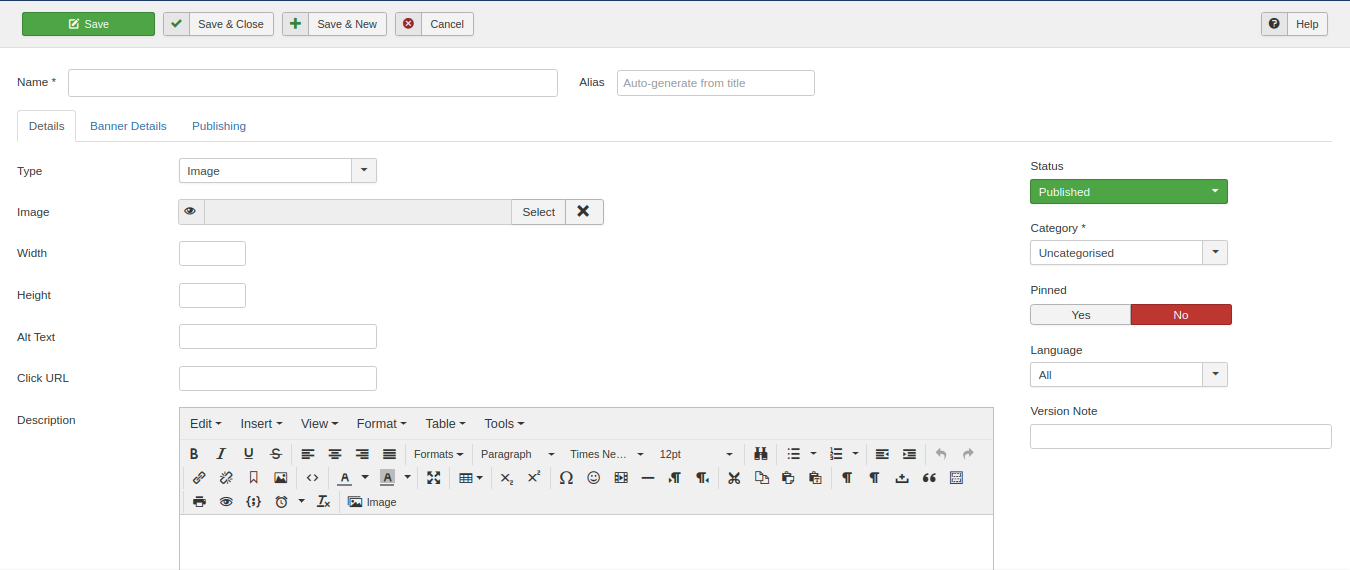Switch to the Publishing tab
The width and height of the screenshot is (1350, 570).
(219, 126)
